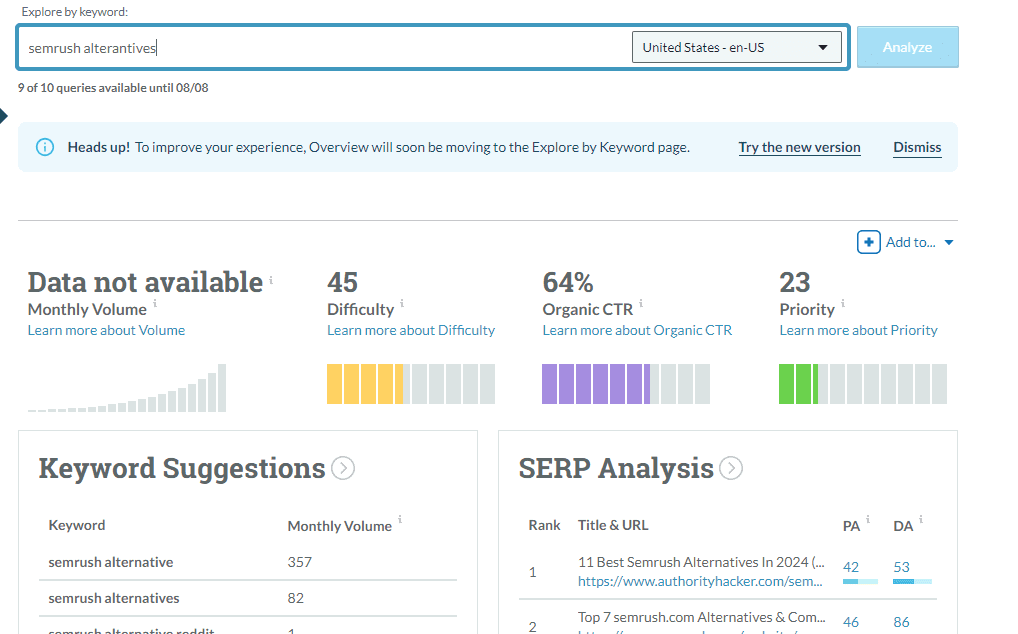The width and height of the screenshot is (1018, 634).
Task: Click info icon beside Monthly Volume heading
Action: (x=155, y=303)
